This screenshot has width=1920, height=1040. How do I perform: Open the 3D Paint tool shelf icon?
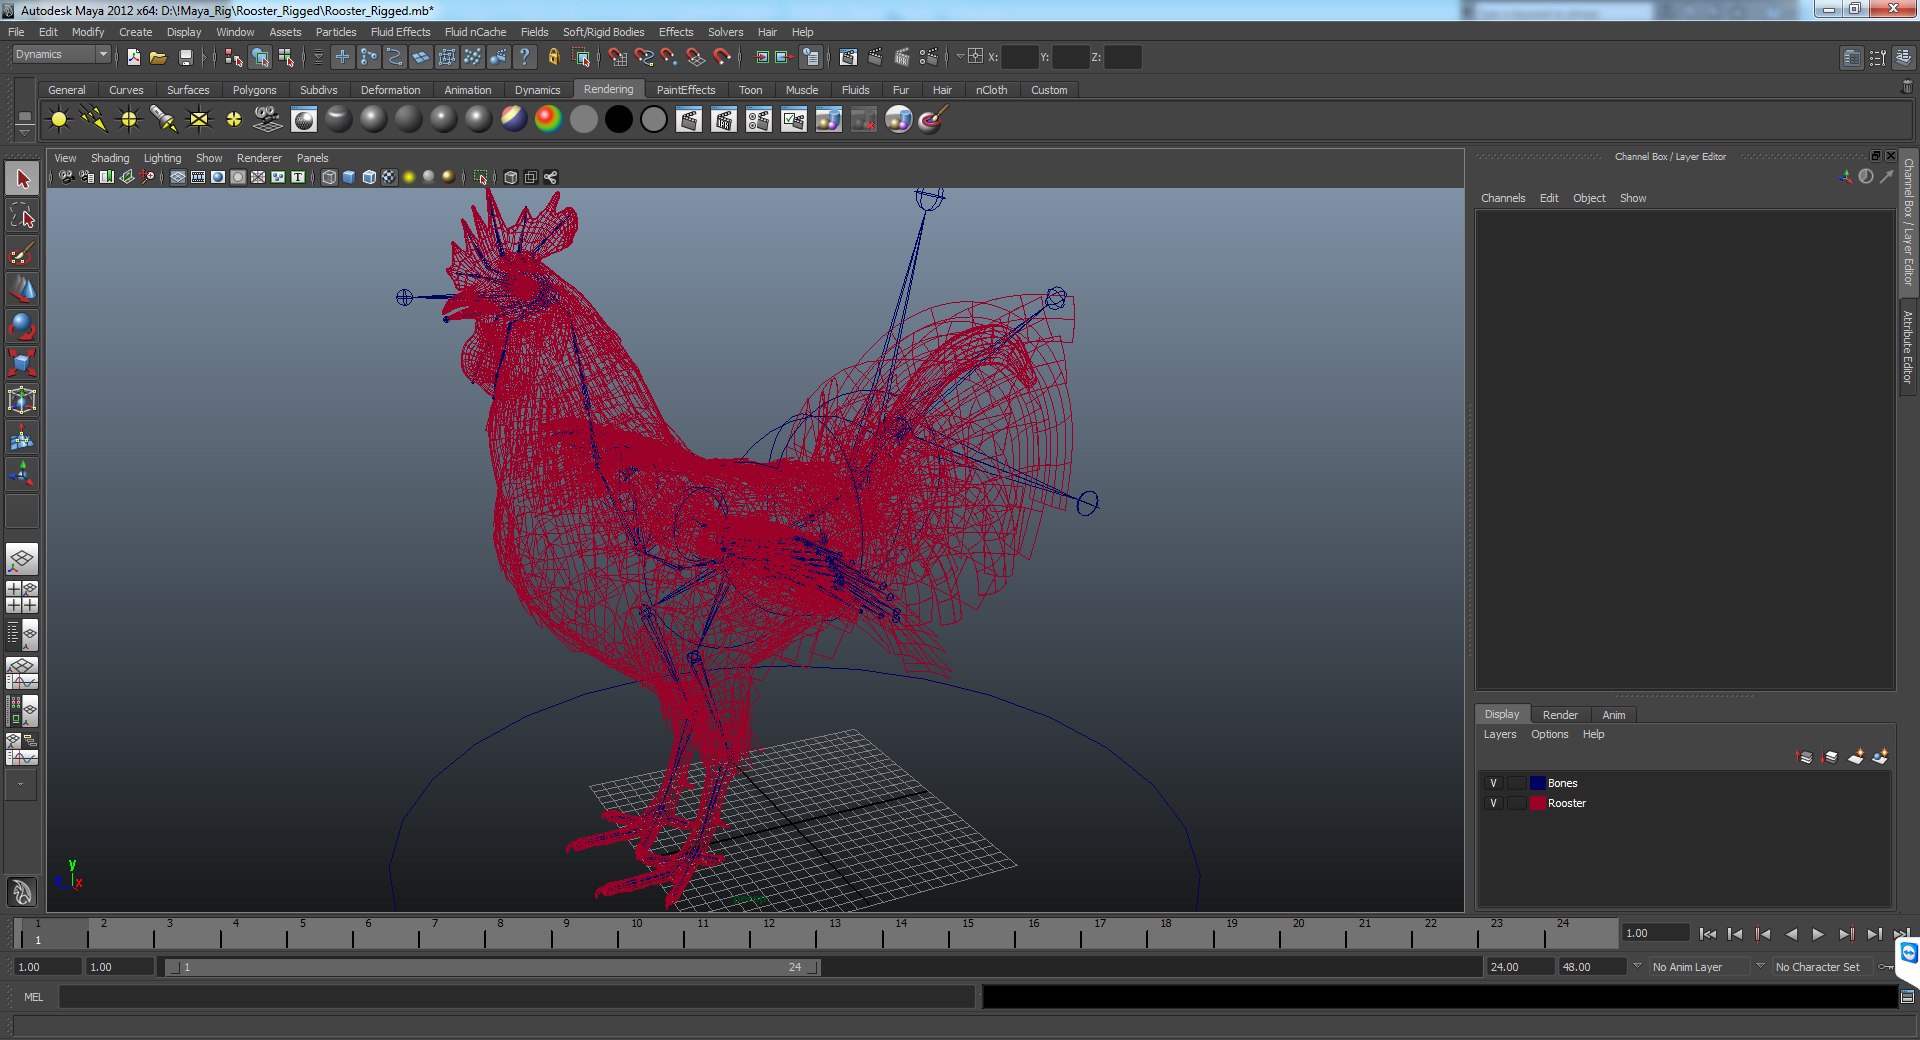(x=932, y=120)
